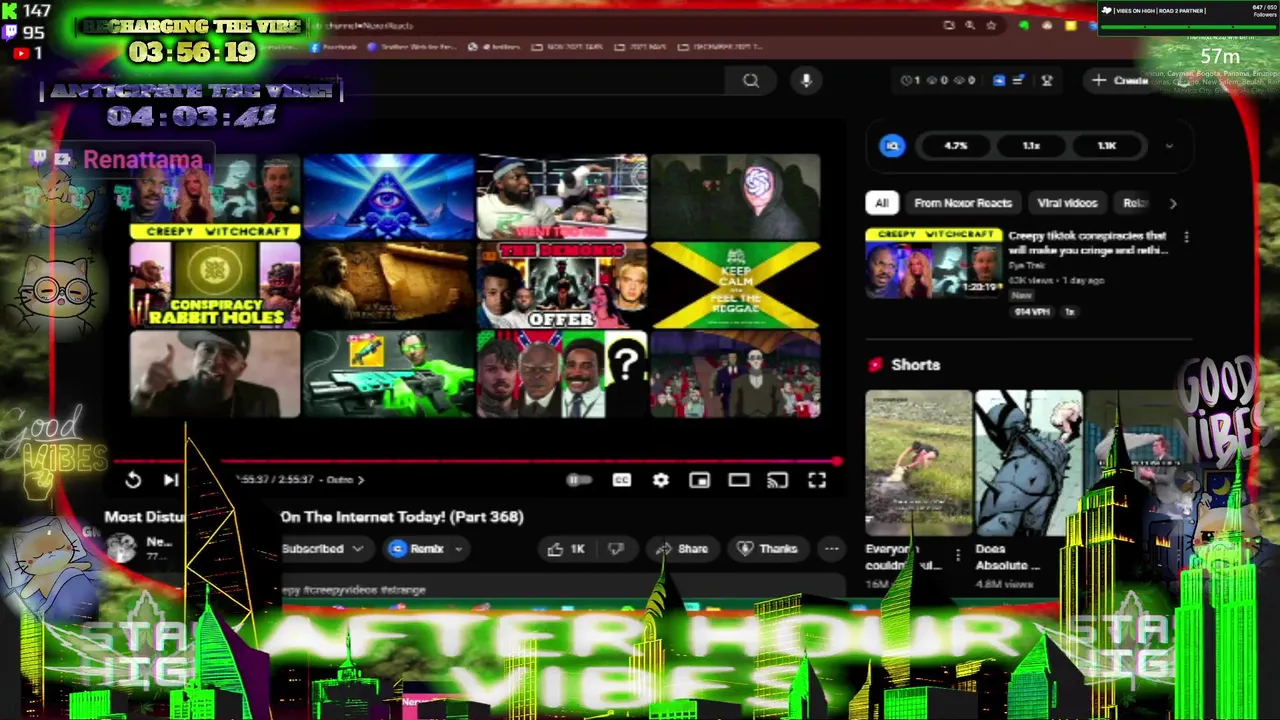Bookmark the page with the star icon

pos(991,25)
